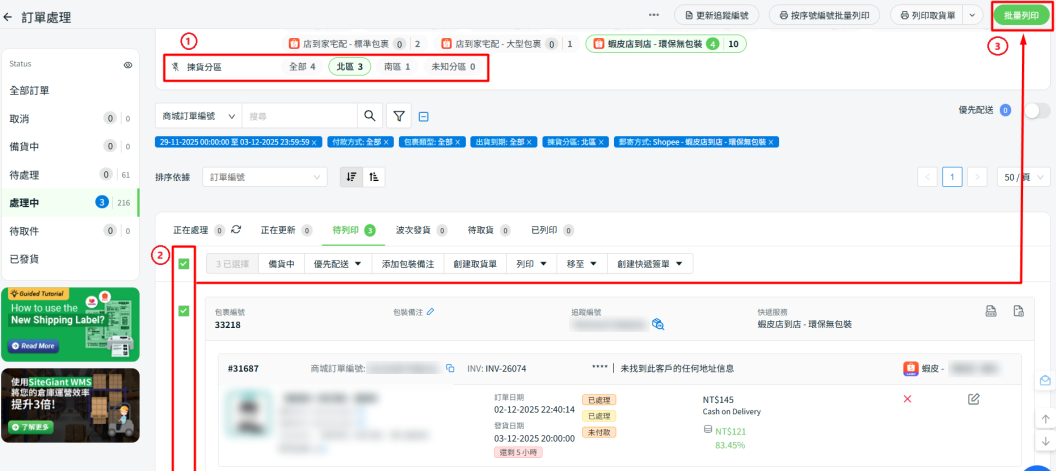
Task: Uncheck the select-all orders checkbox
Action: 184,264
